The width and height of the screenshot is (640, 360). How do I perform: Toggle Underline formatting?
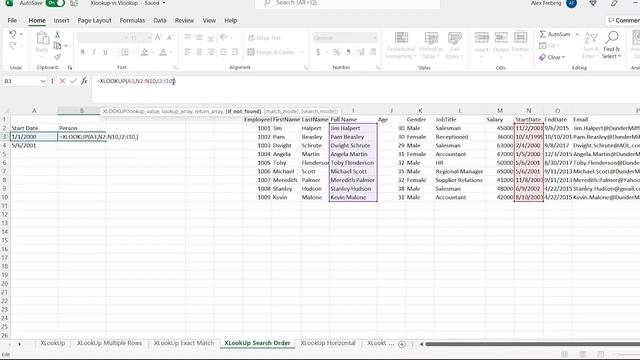coord(105,52)
